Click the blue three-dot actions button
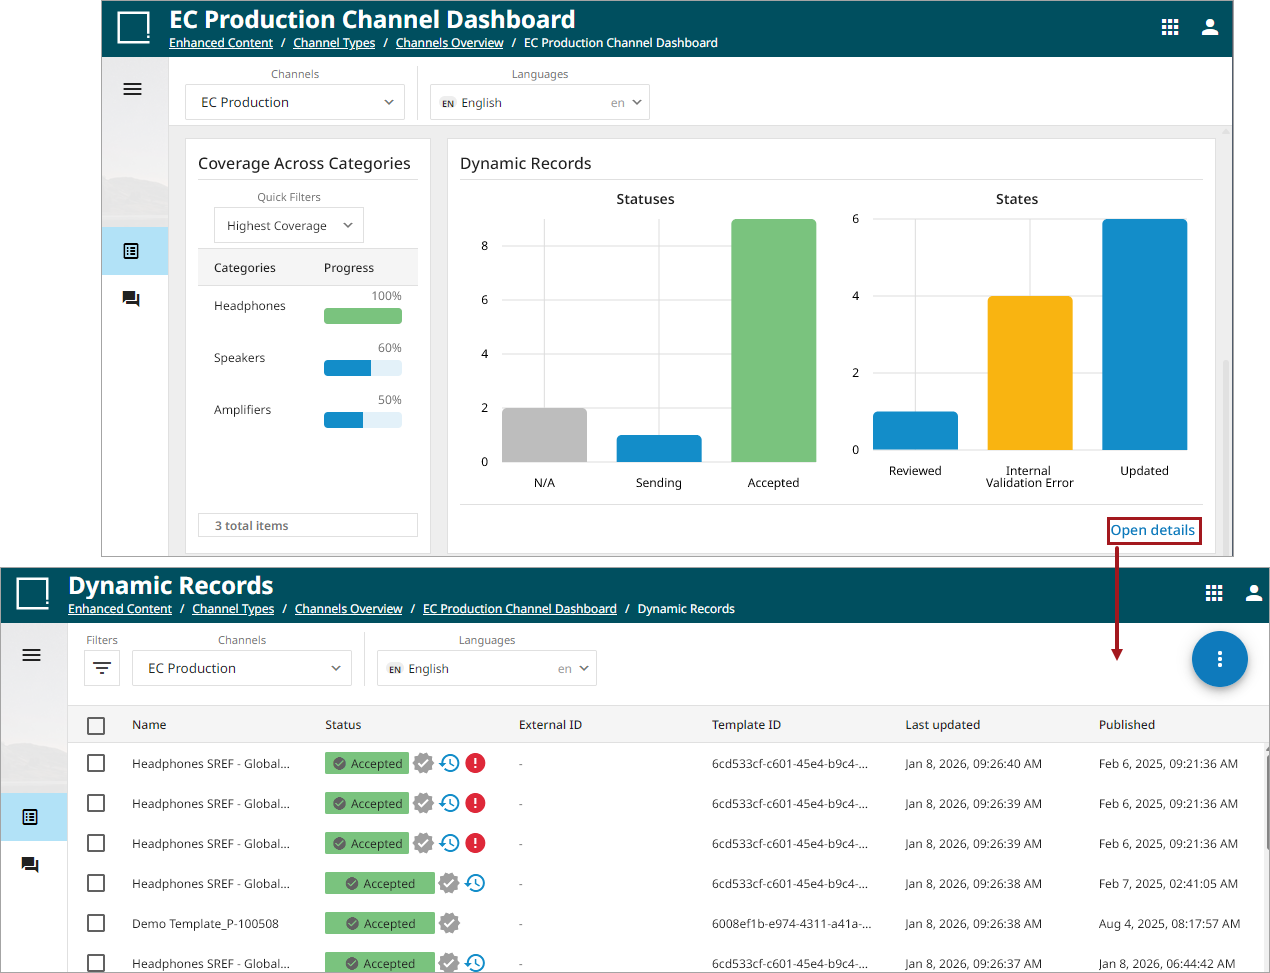The width and height of the screenshot is (1270, 973). (x=1219, y=659)
